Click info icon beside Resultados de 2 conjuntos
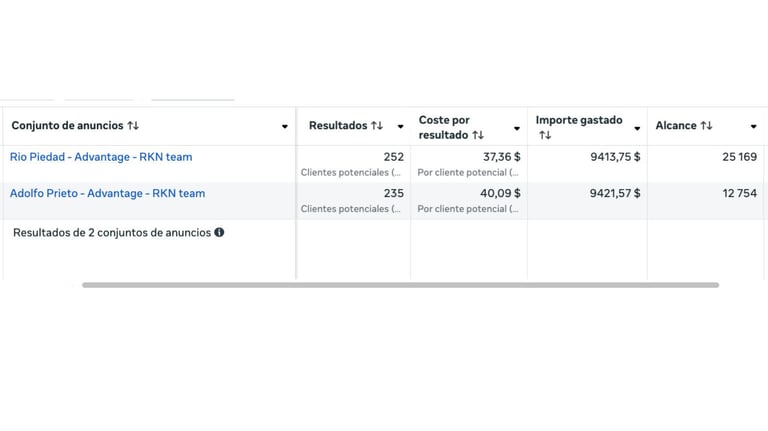This screenshot has width=768, height=431. [219, 233]
